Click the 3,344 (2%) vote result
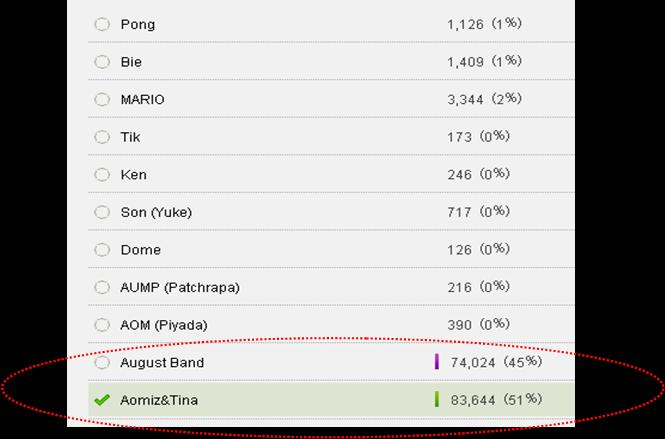The image size is (665, 439). coord(485,99)
